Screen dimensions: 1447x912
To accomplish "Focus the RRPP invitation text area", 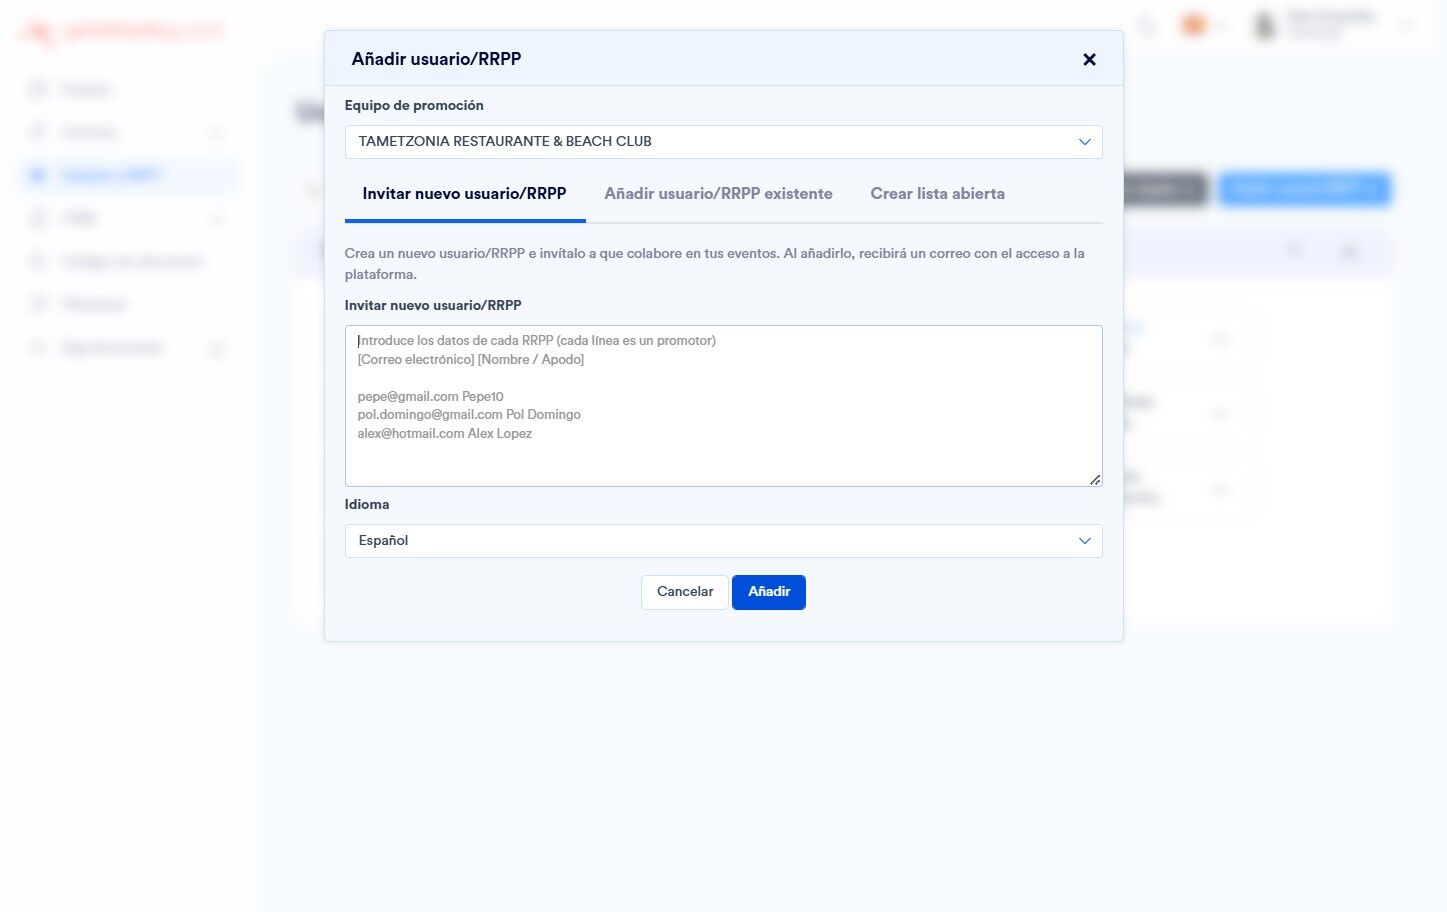I will click(x=723, y=406).
